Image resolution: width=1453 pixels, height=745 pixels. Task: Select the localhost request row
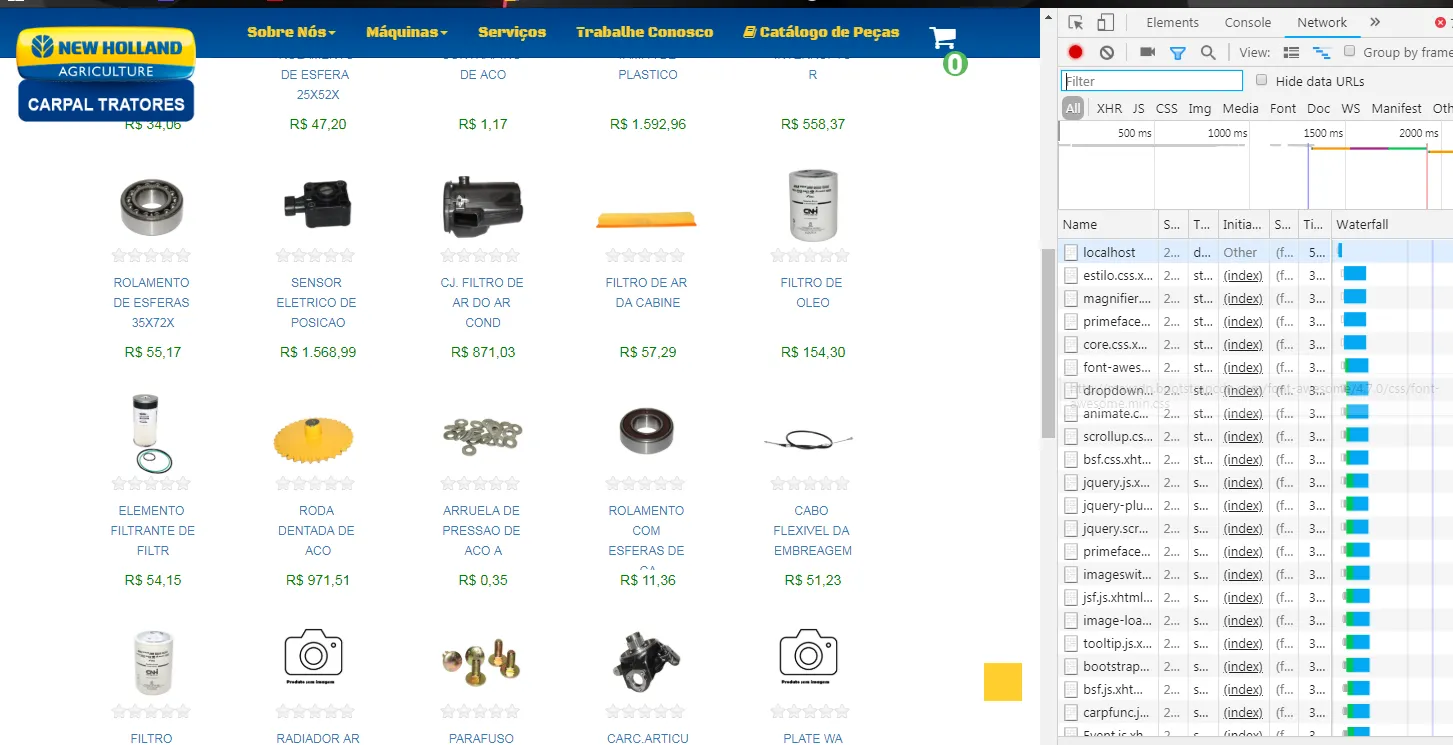pos(1255,252)
